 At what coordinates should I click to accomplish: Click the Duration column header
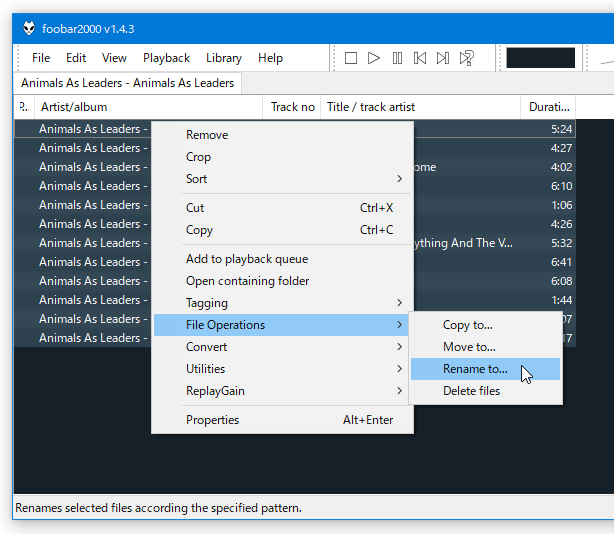point(548,107)
